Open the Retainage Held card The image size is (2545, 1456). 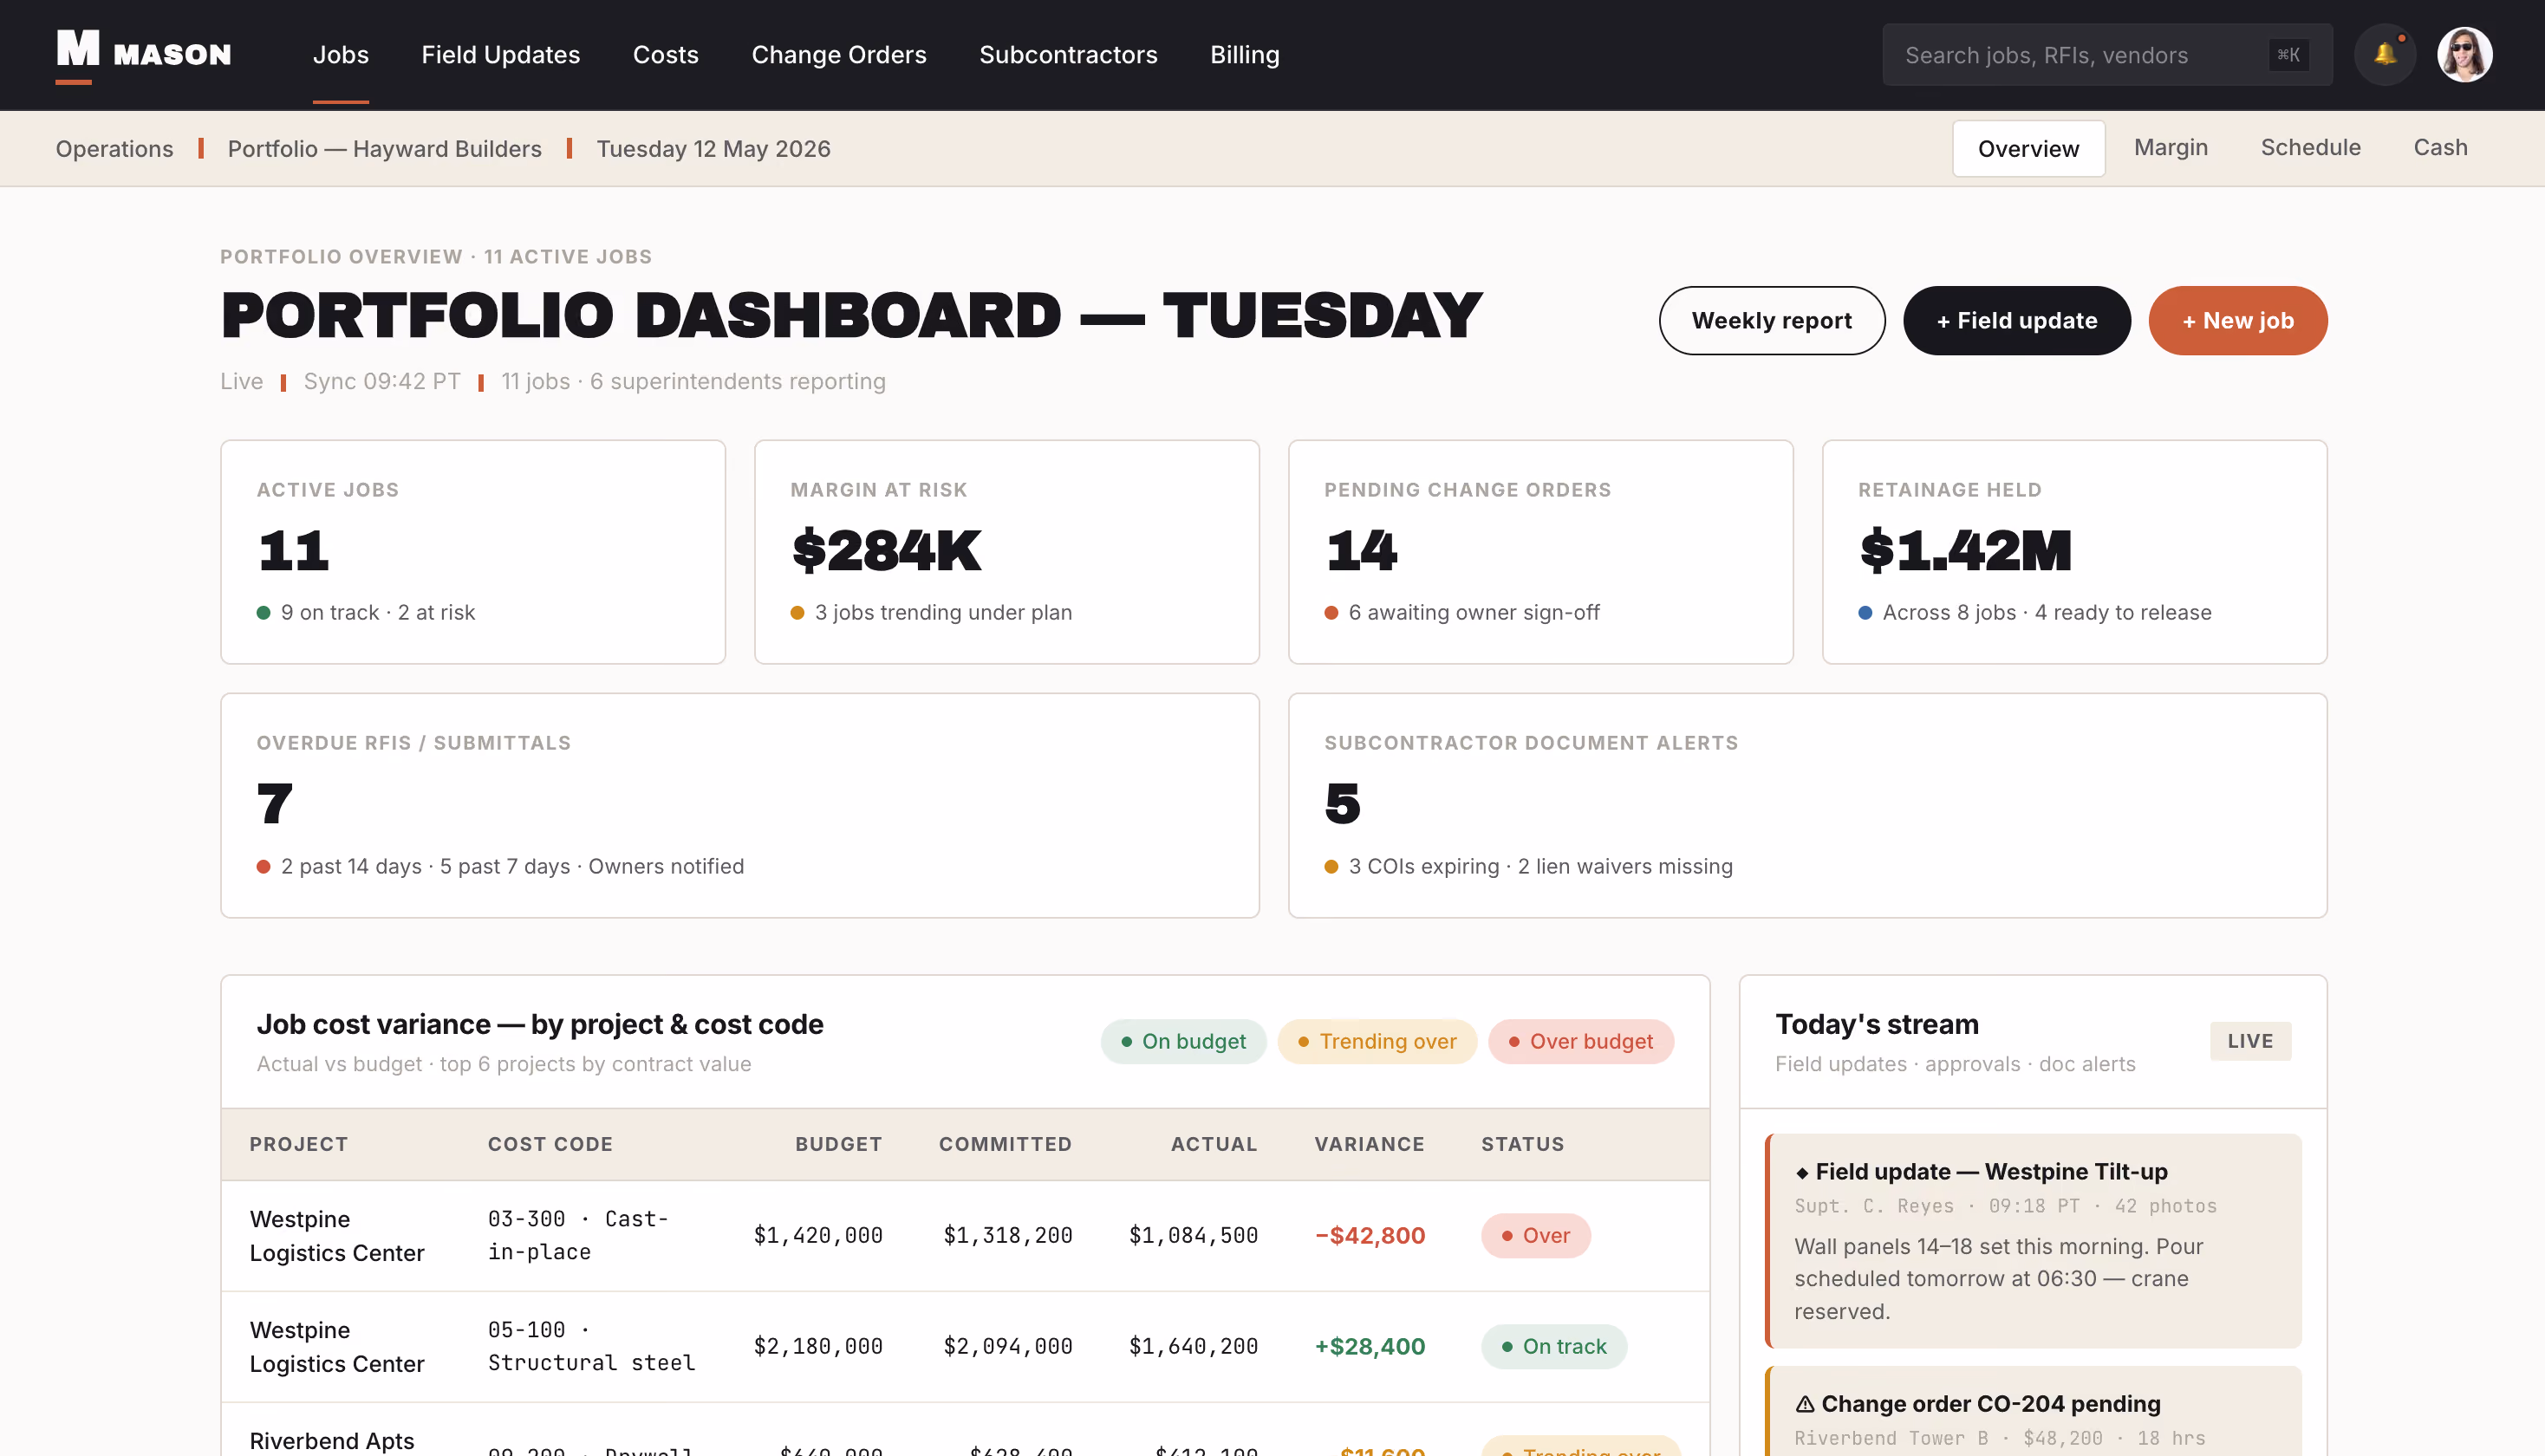point(2075,552)
